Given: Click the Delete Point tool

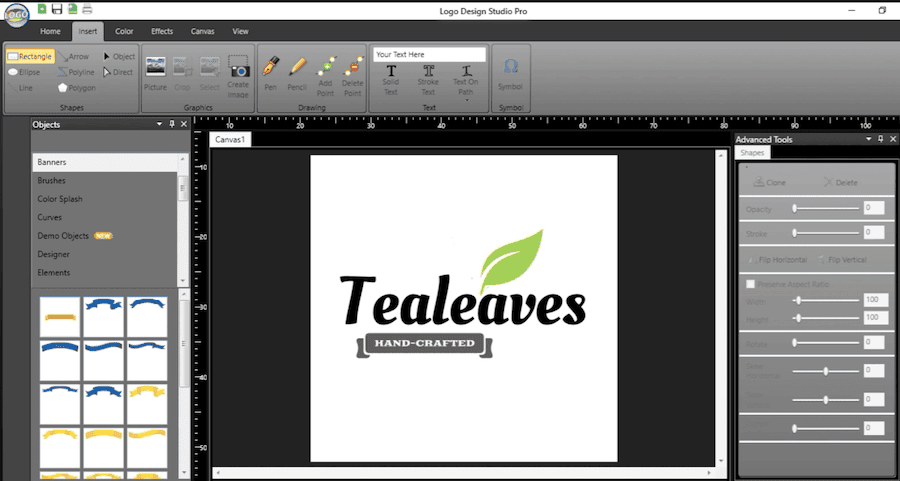Looking at the screenshot, I should pyautogui.click(x=352, y=74).
